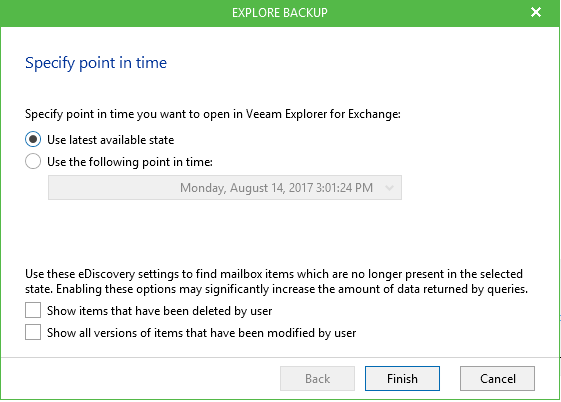
Task: Click the eDiscovery settings description paragraph
Action: [276, 281]
